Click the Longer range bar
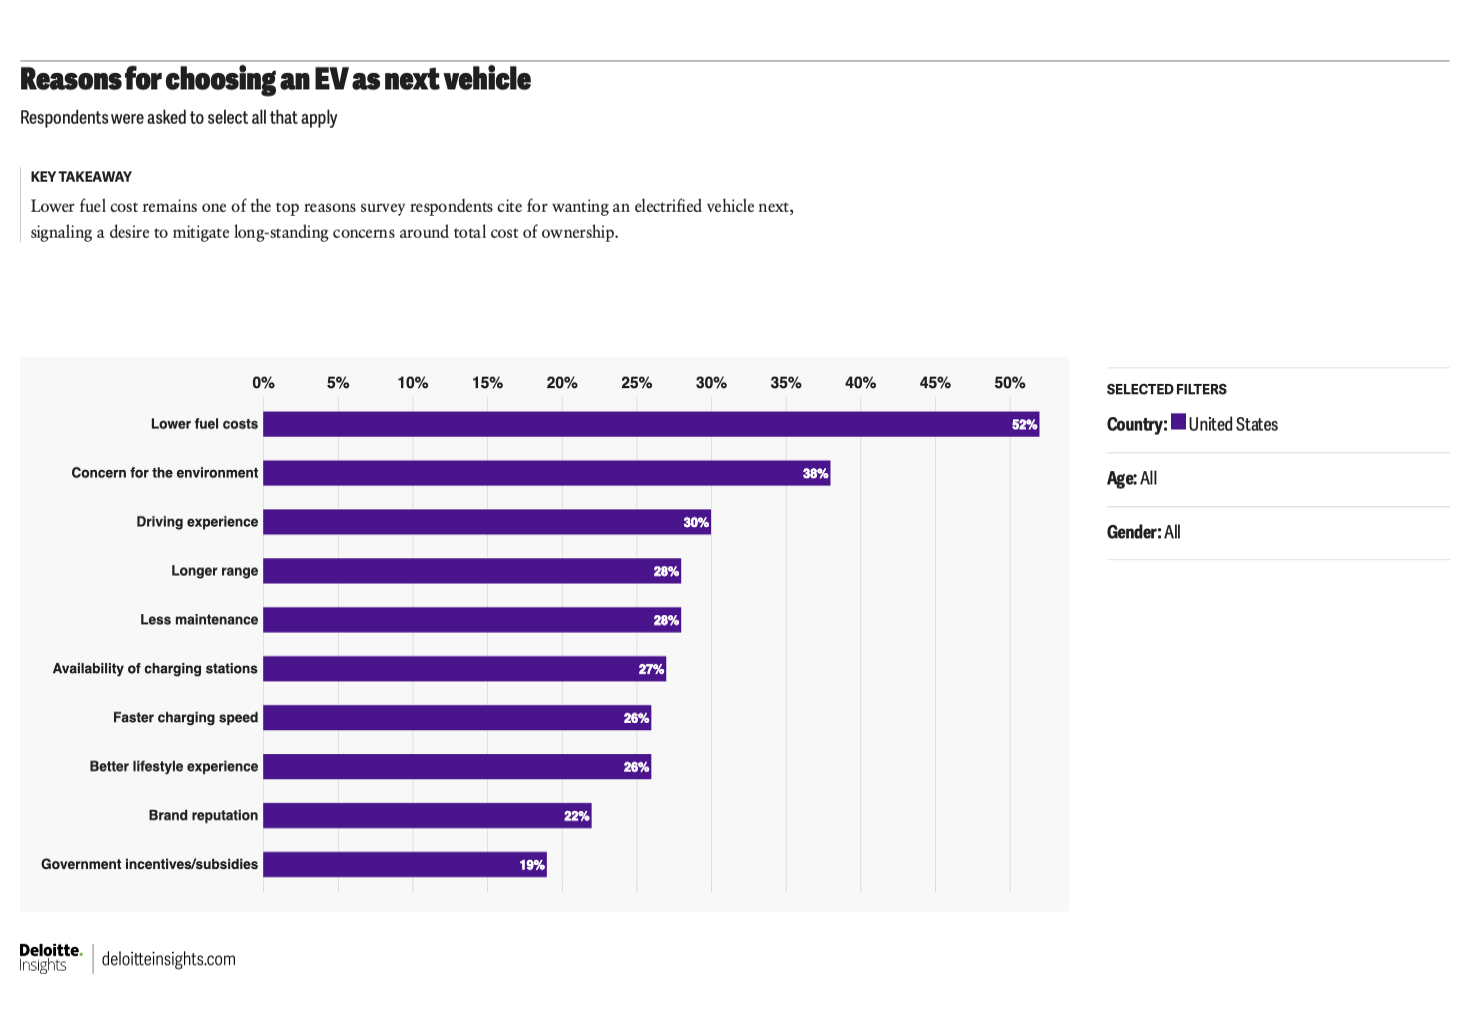 [471, 571]
